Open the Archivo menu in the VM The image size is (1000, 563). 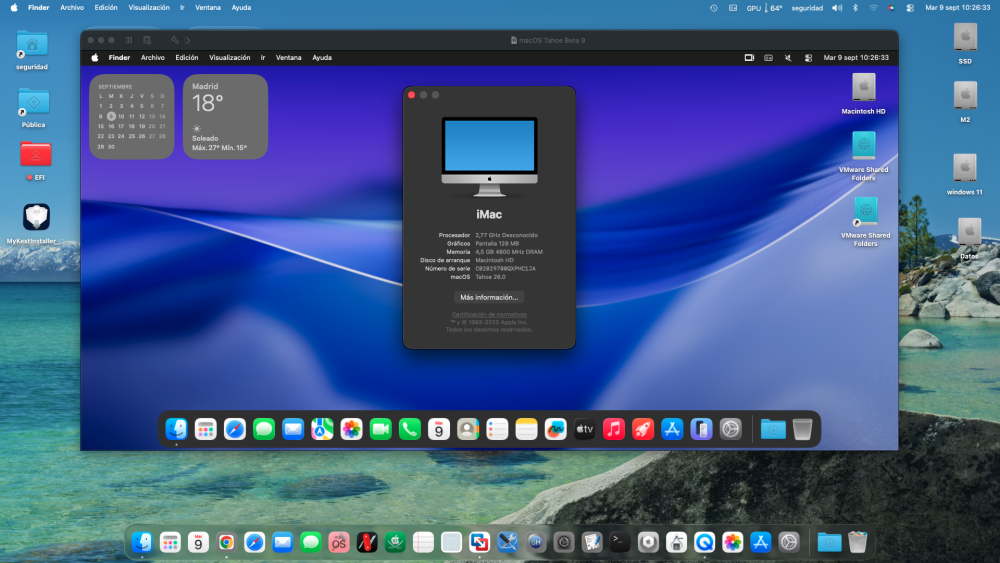tap(152, 57)
